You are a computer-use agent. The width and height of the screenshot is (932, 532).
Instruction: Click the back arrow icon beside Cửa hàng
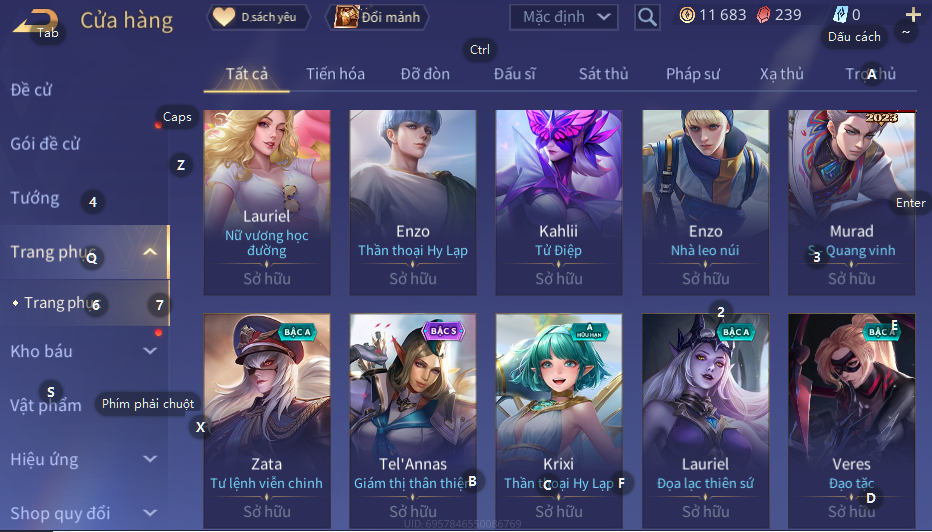pos(34,21)
